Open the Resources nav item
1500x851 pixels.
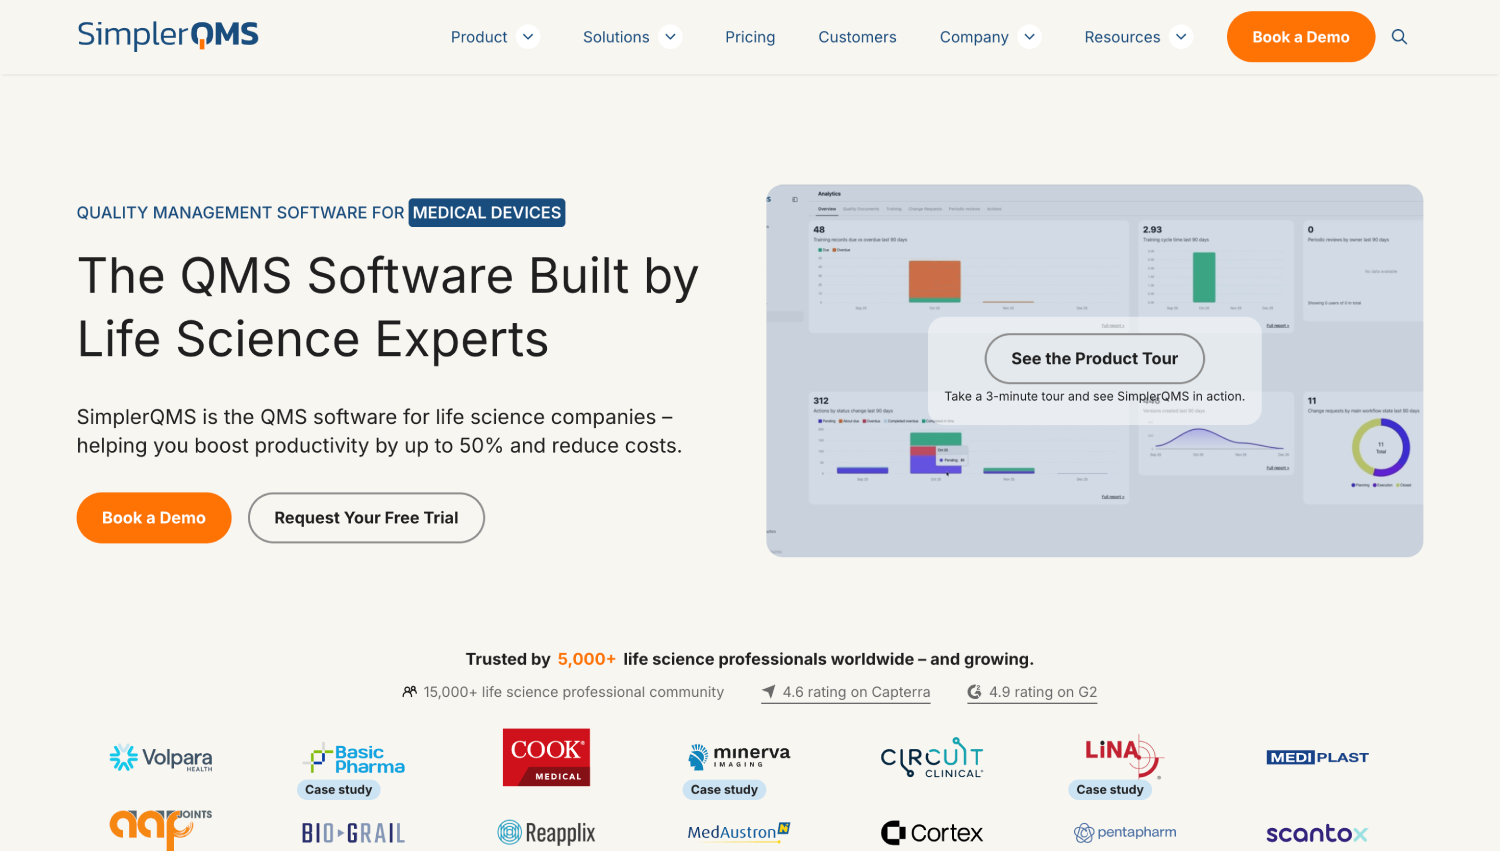point(1122,37)
